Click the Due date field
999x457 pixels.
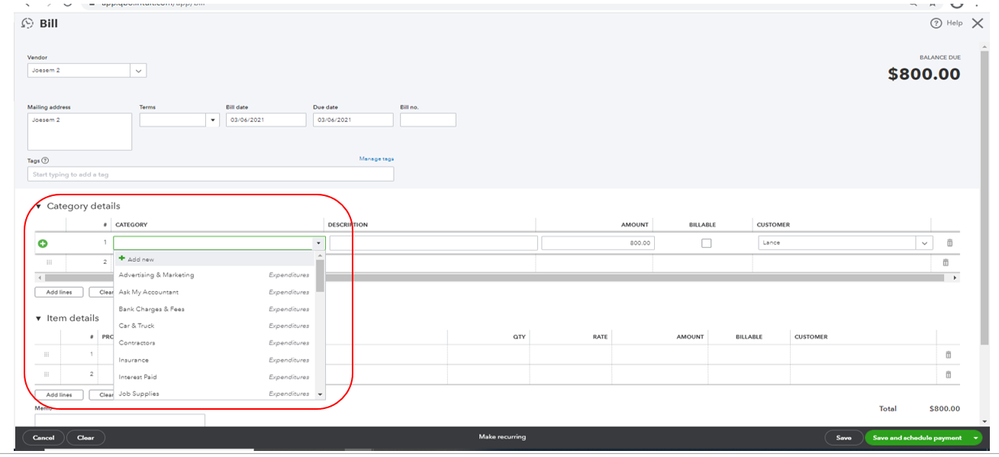353,120
